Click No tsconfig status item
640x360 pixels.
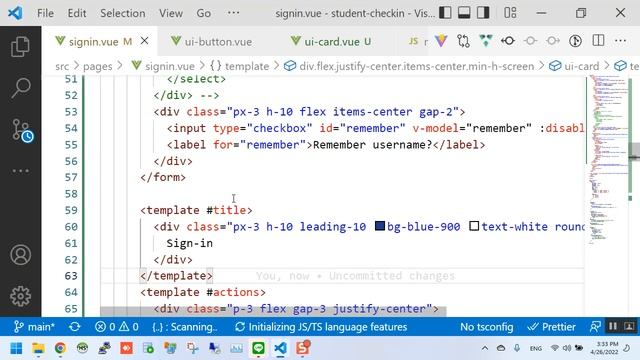487,327
